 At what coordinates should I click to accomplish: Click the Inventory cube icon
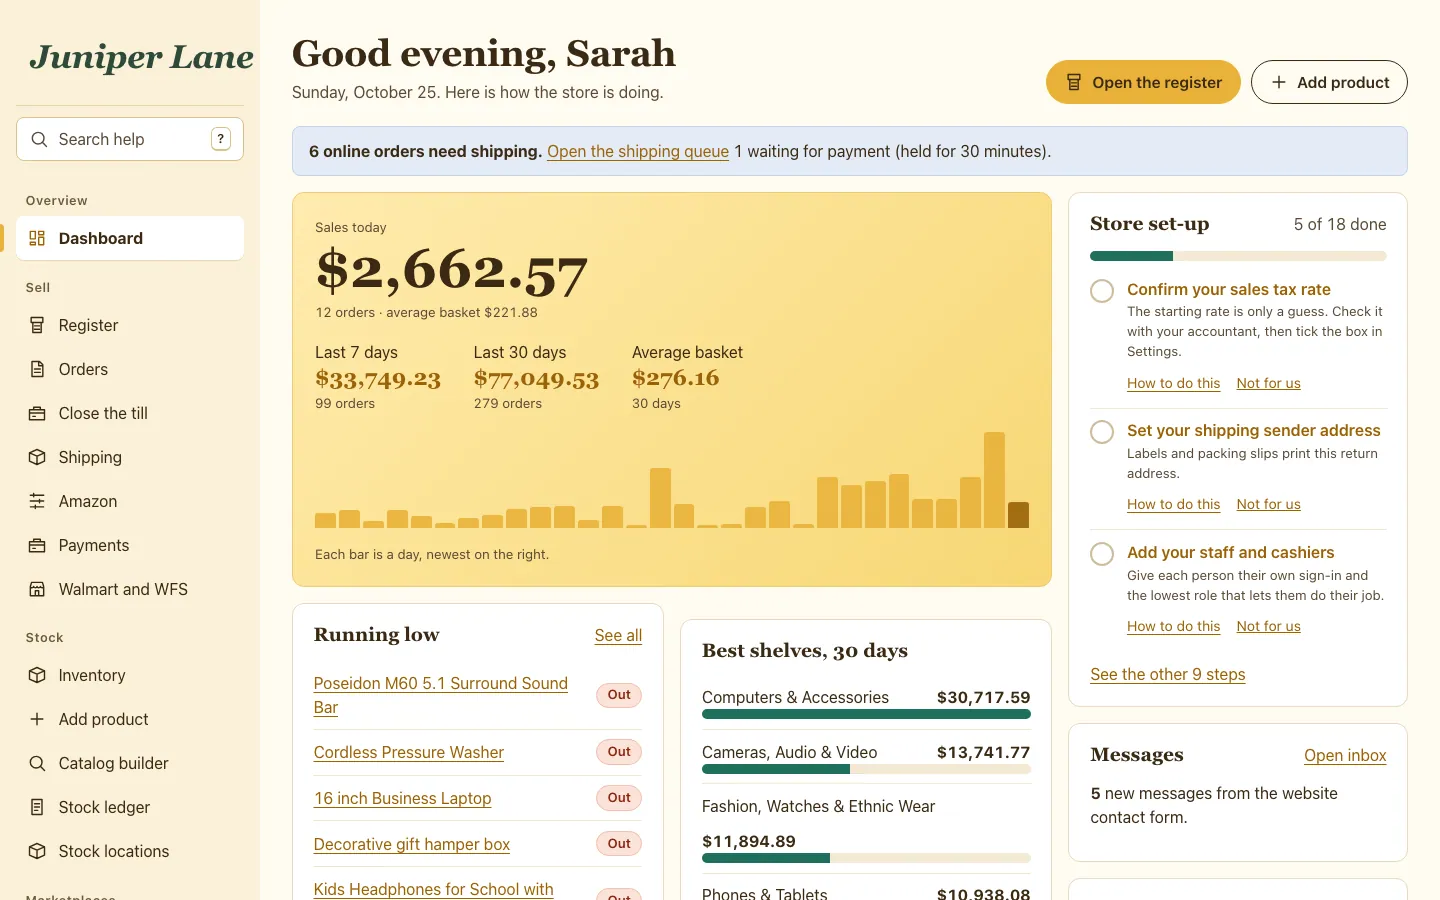click(37, 675)
